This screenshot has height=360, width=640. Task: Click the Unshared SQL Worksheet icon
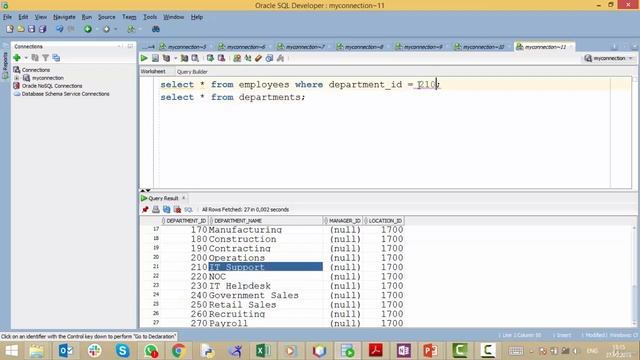tap(237, 58)
